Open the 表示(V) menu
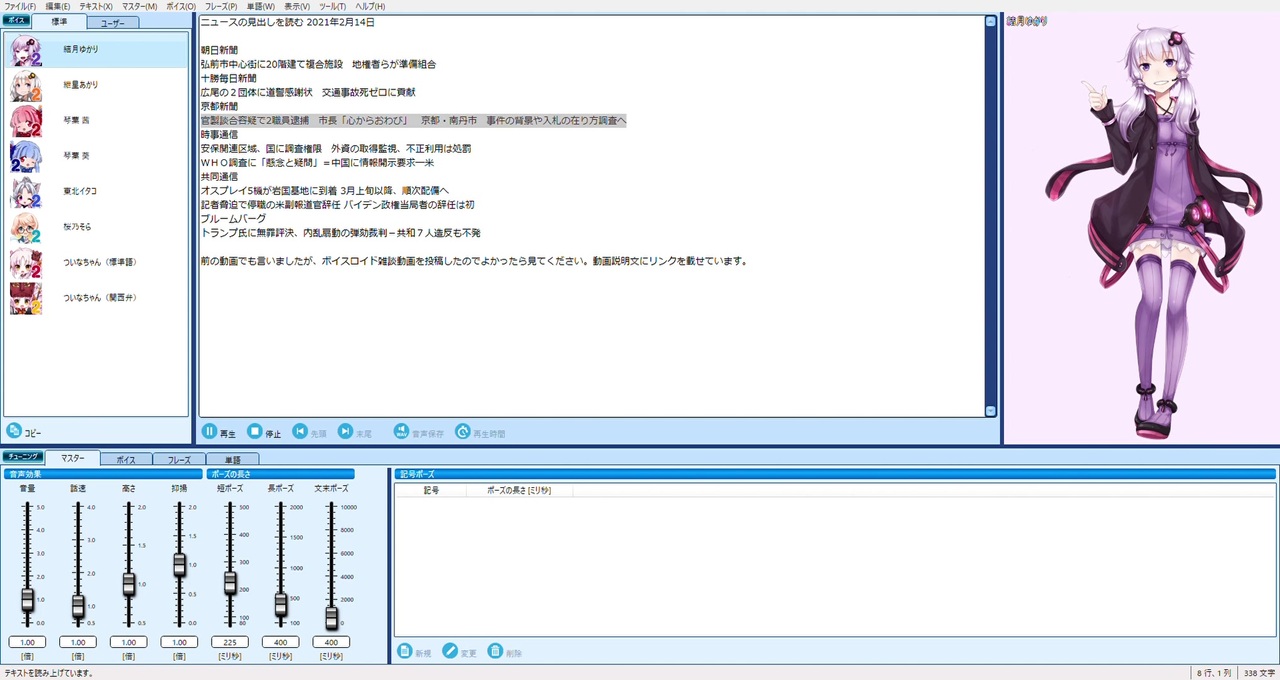This screenshot has height=680, width=1280. pos(297,6)
